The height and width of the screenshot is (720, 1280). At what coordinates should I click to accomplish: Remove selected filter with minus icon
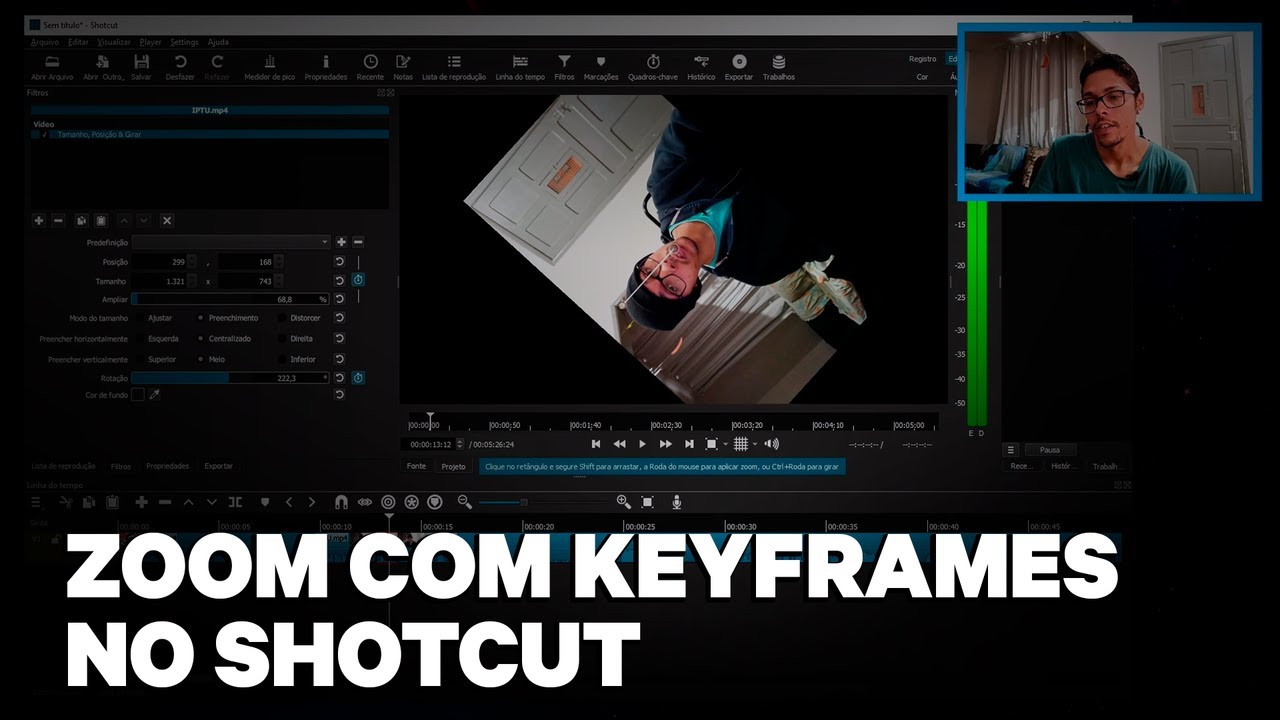[x=58, y=220]
